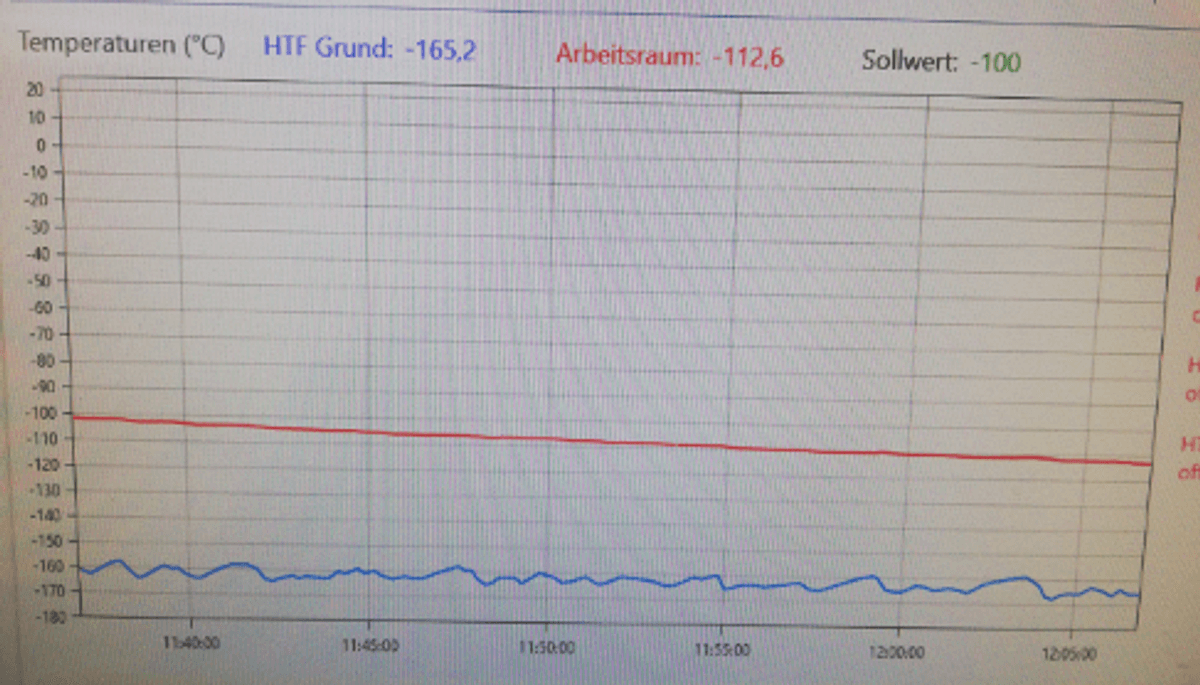Select the 11:40:00 time axis label

click(x=191, y=641)
